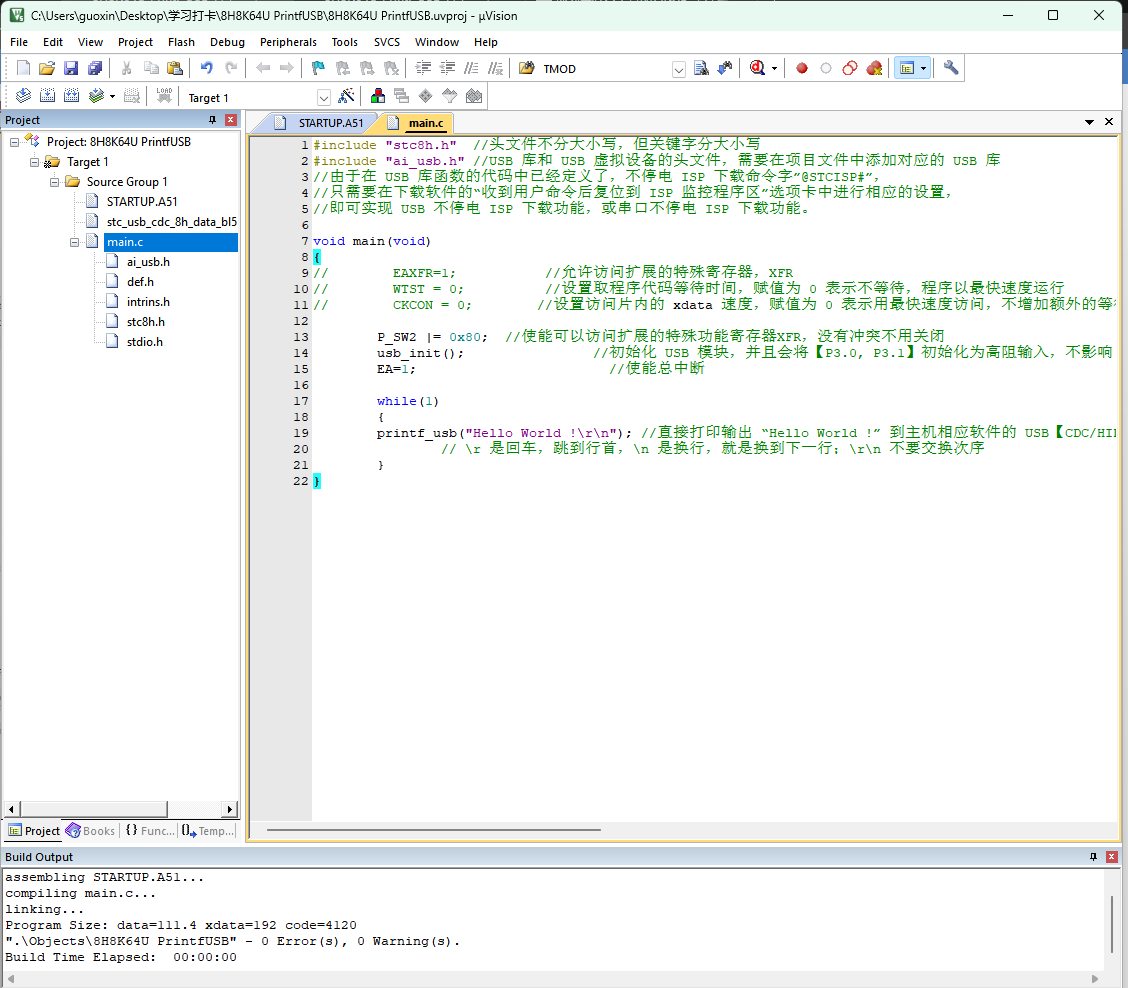Open Configuration wrench icon

pyautogui.click(x=950, y=68)
